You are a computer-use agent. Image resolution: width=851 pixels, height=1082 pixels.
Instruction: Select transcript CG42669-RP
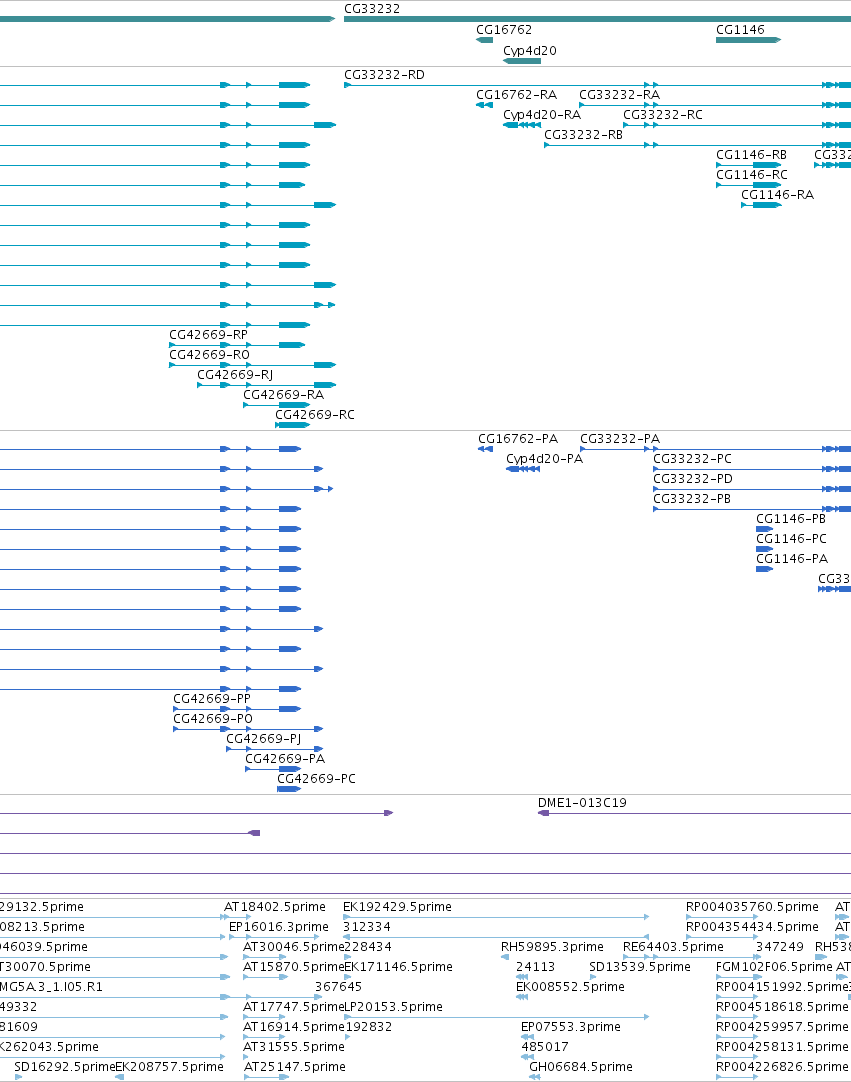[x=208, y=335]
